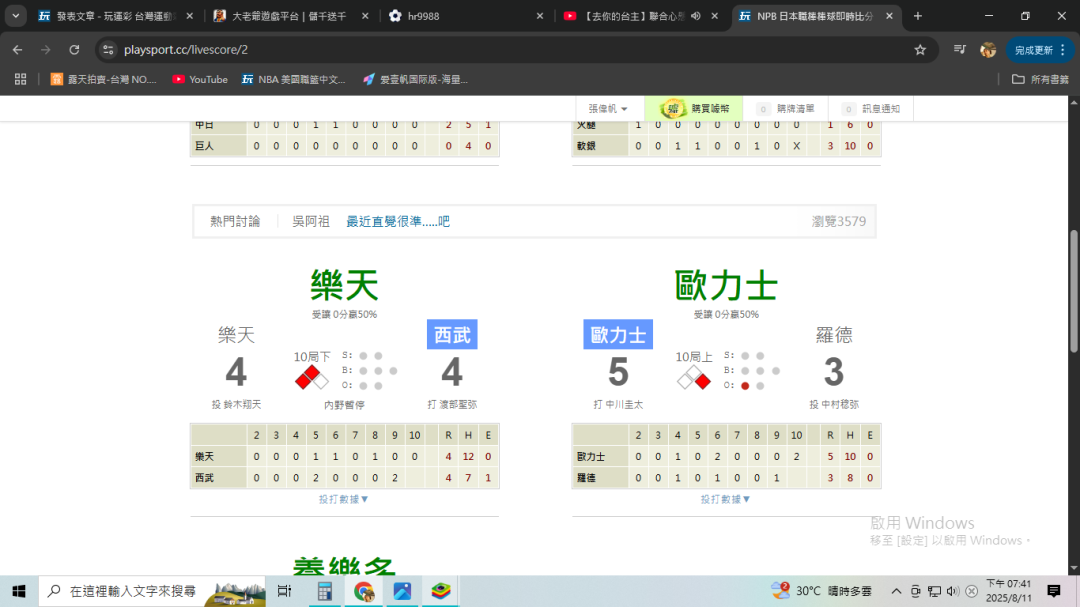Open the NBA 美國職籃中文 bookmark
Image resolution: width=1080 pixels, height=607 pixels.
293,79
